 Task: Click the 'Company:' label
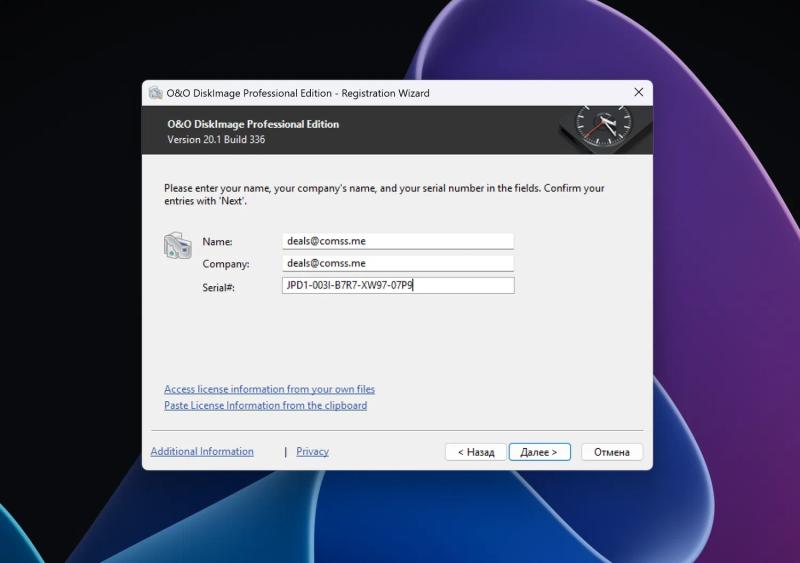(226, 264)
